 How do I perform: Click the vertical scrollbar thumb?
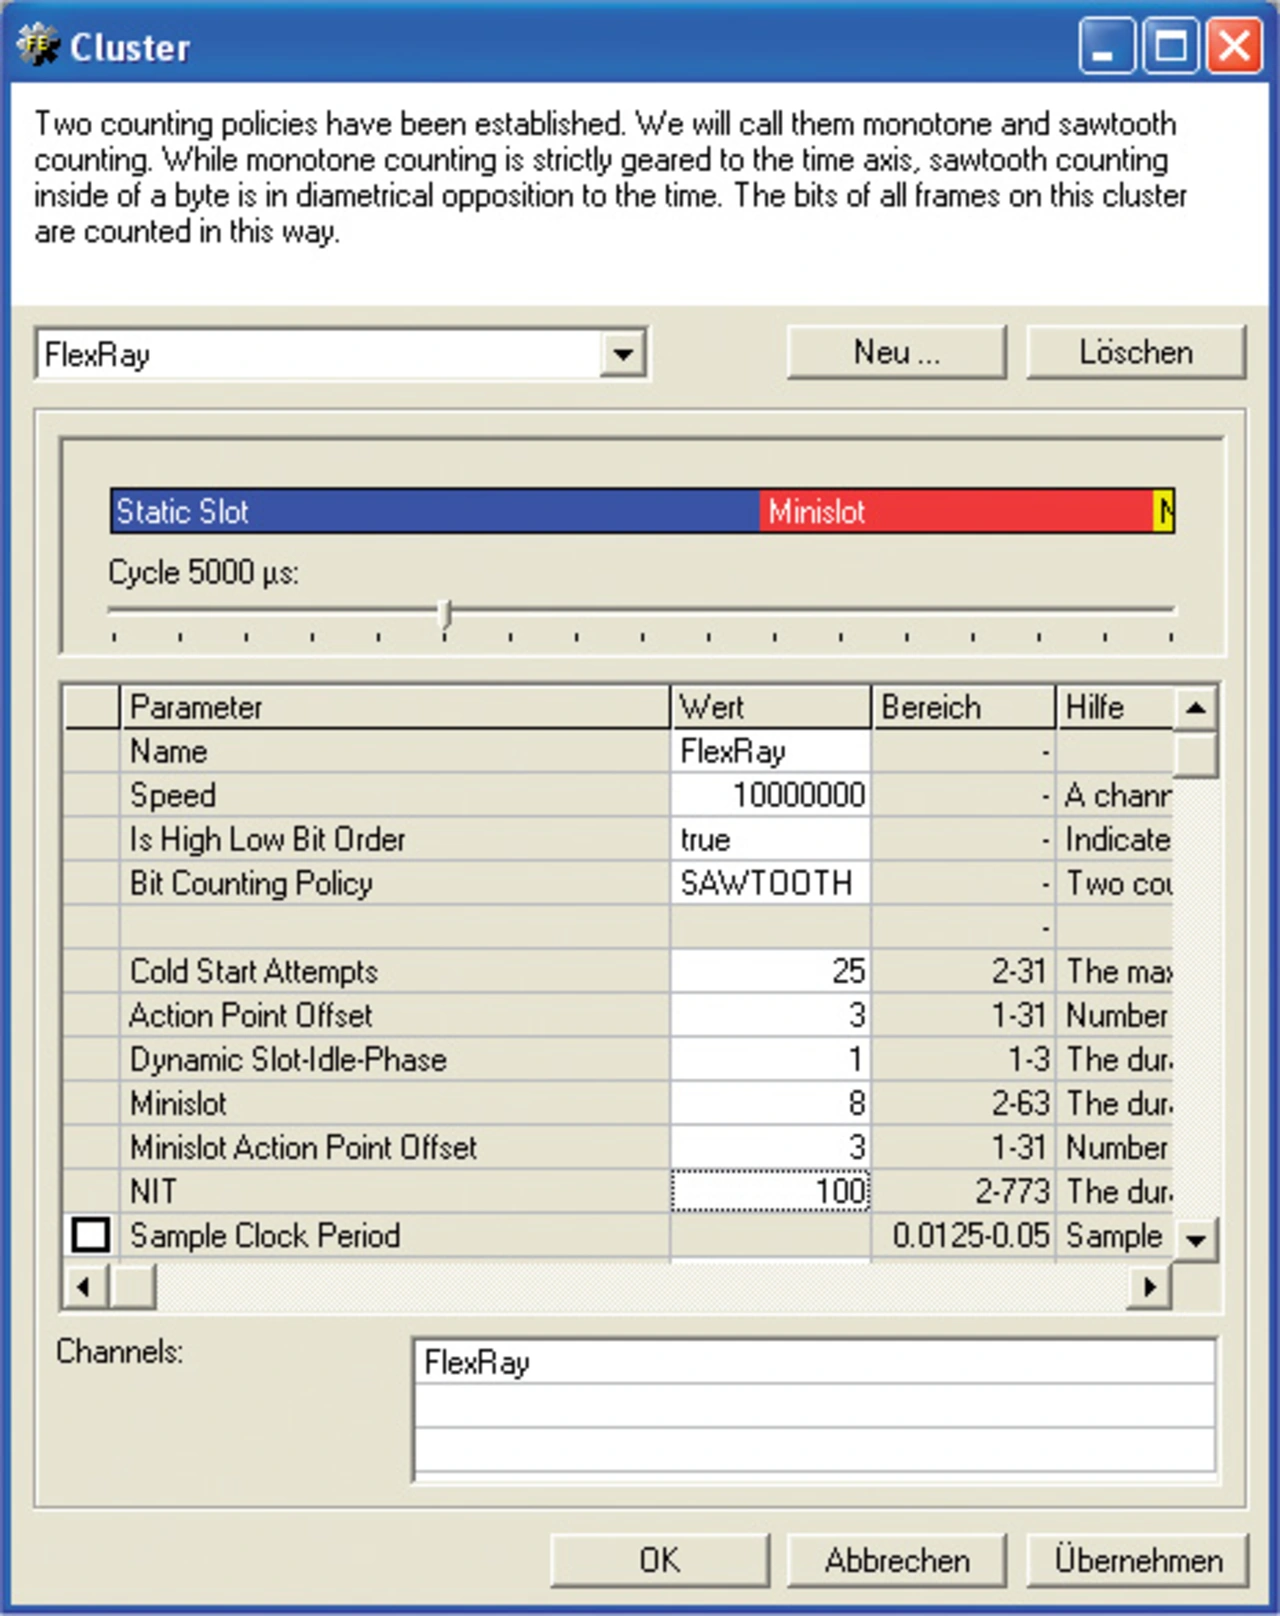pyautogui.click(x=1195, y=754)
